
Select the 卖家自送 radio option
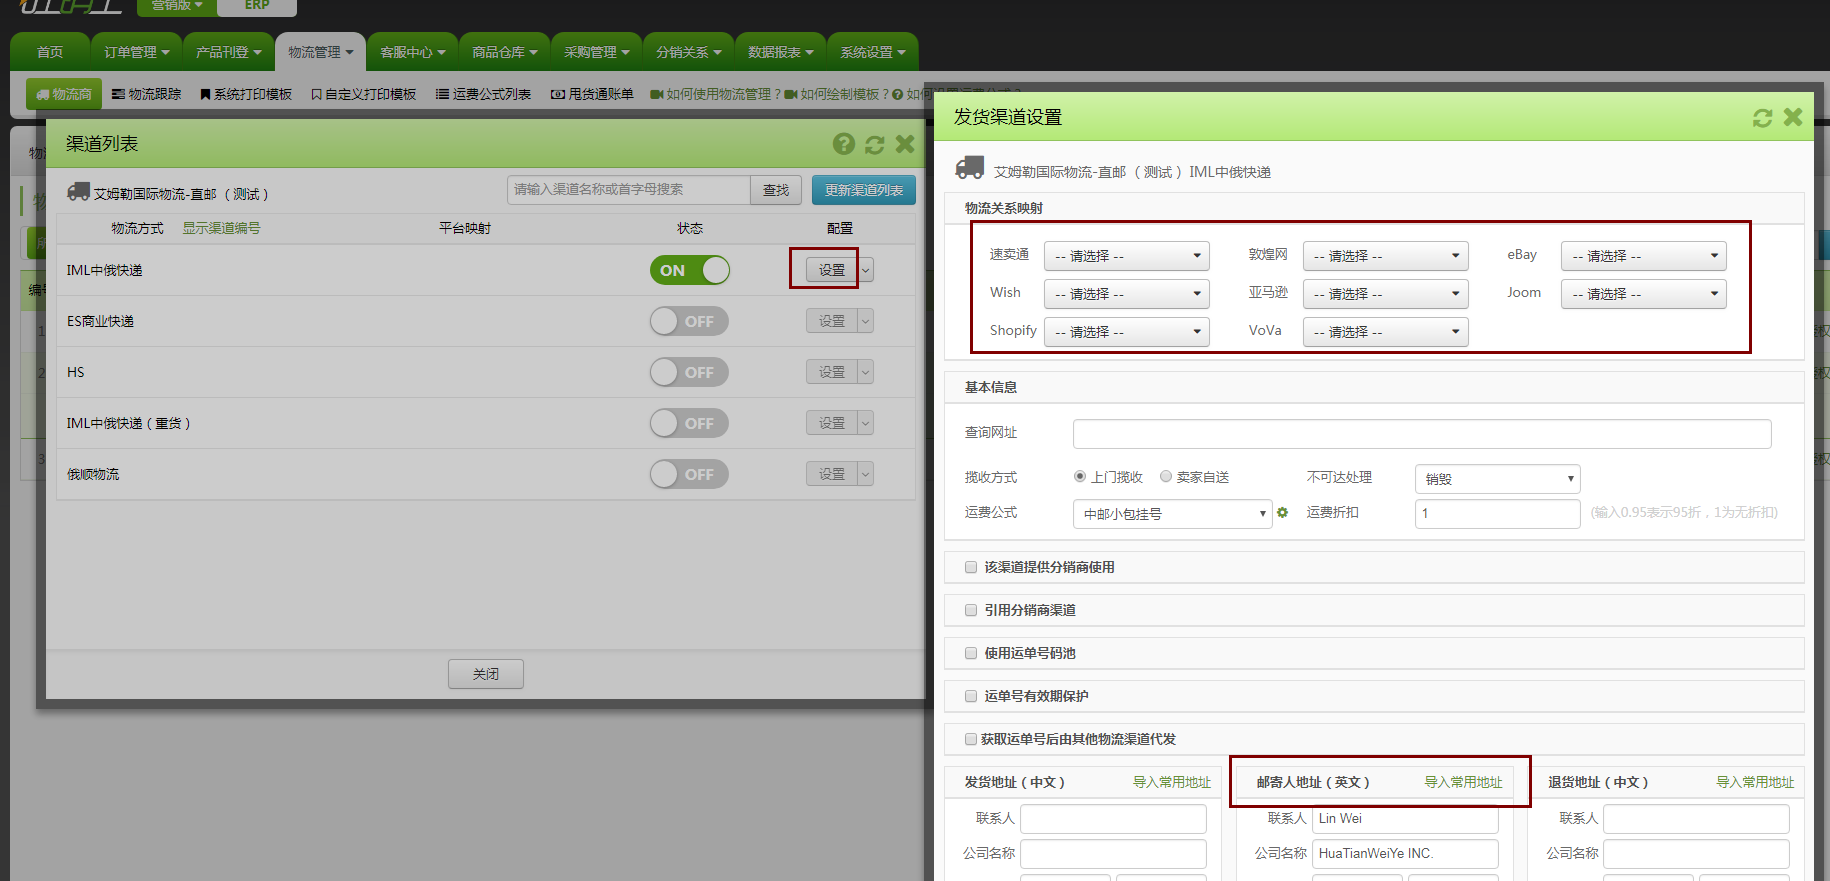click(x=1166, y=477)
